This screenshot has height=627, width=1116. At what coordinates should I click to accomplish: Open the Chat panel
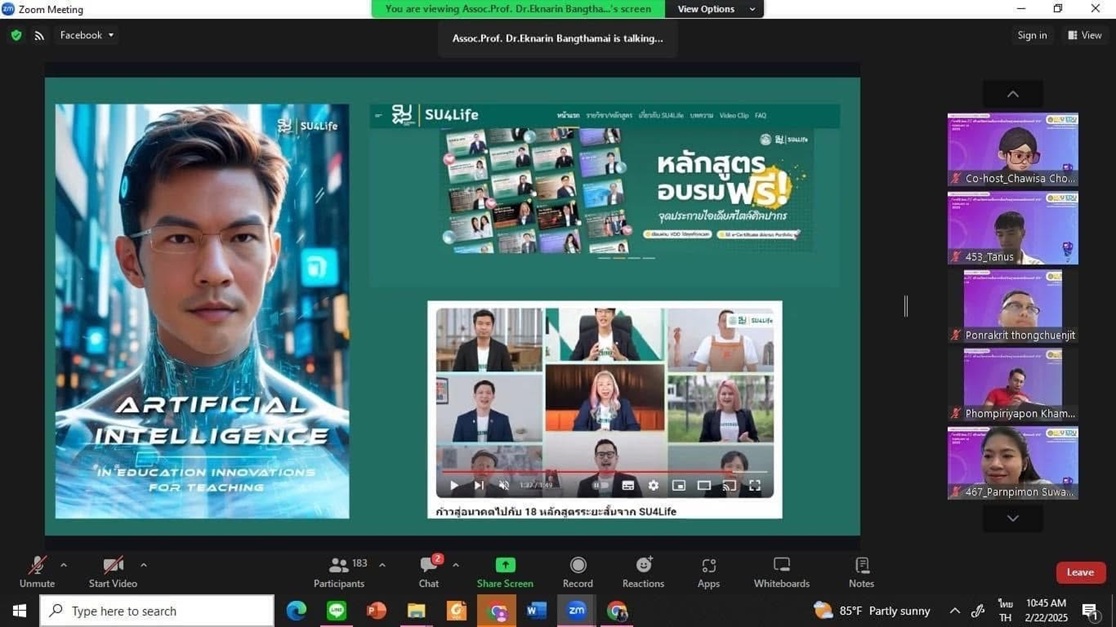(428, 572)
